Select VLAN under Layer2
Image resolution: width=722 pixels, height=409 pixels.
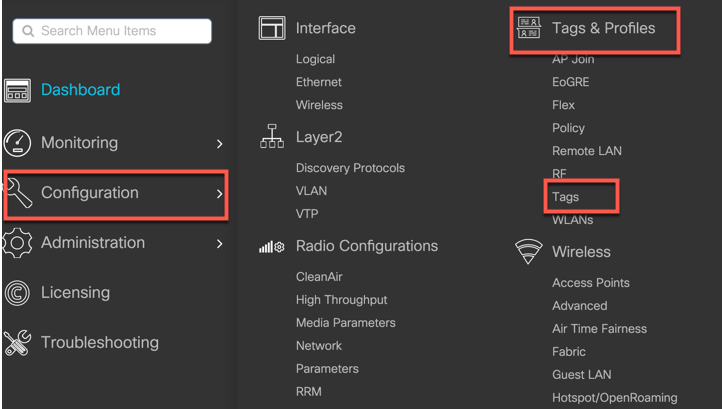(x=311, y=191)
